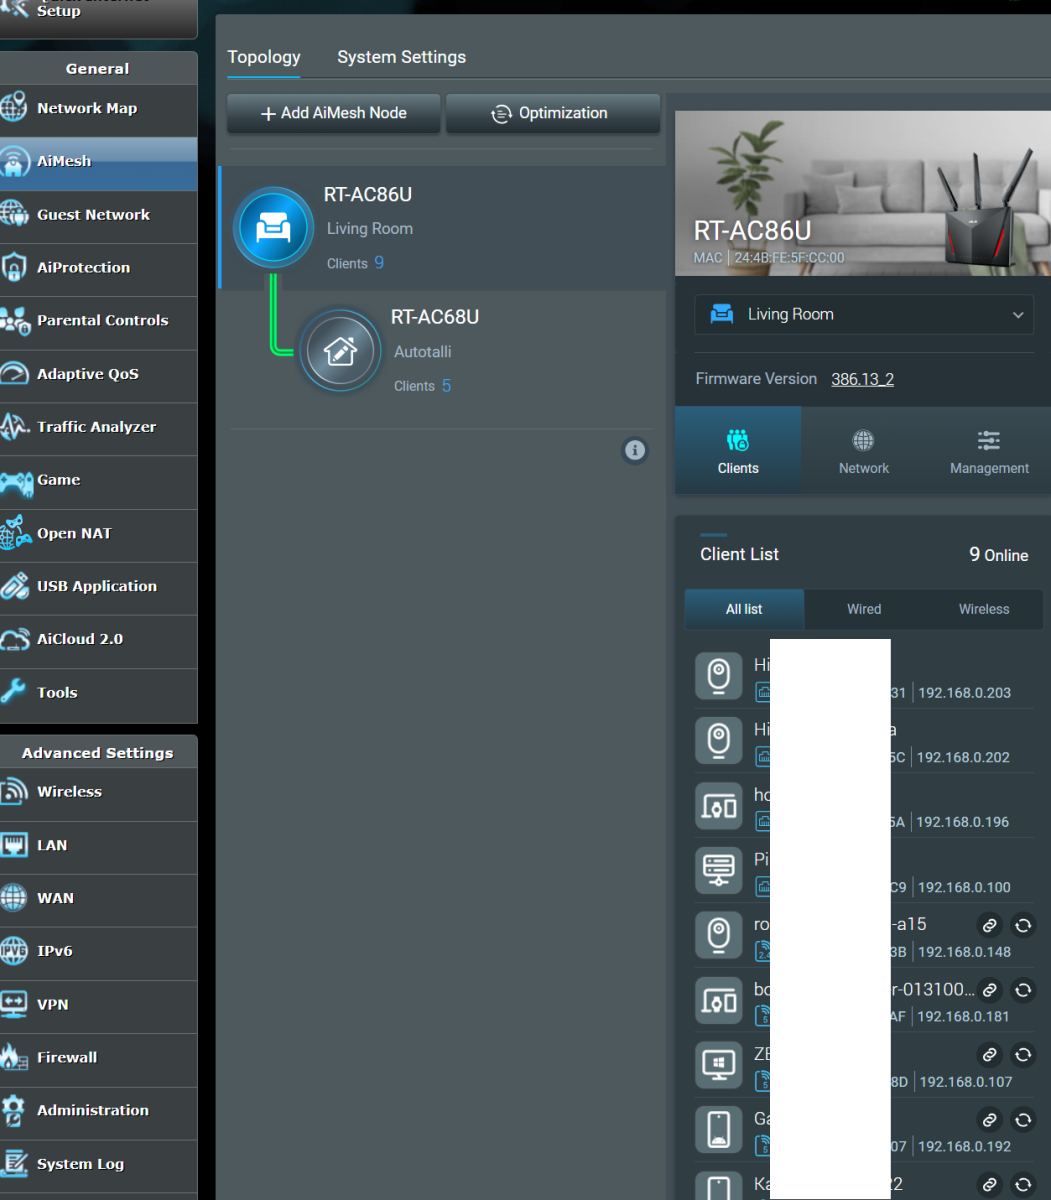The image size is (1051, 1200).
Task: Go to the AiProtection page
Action: (98, 268)
